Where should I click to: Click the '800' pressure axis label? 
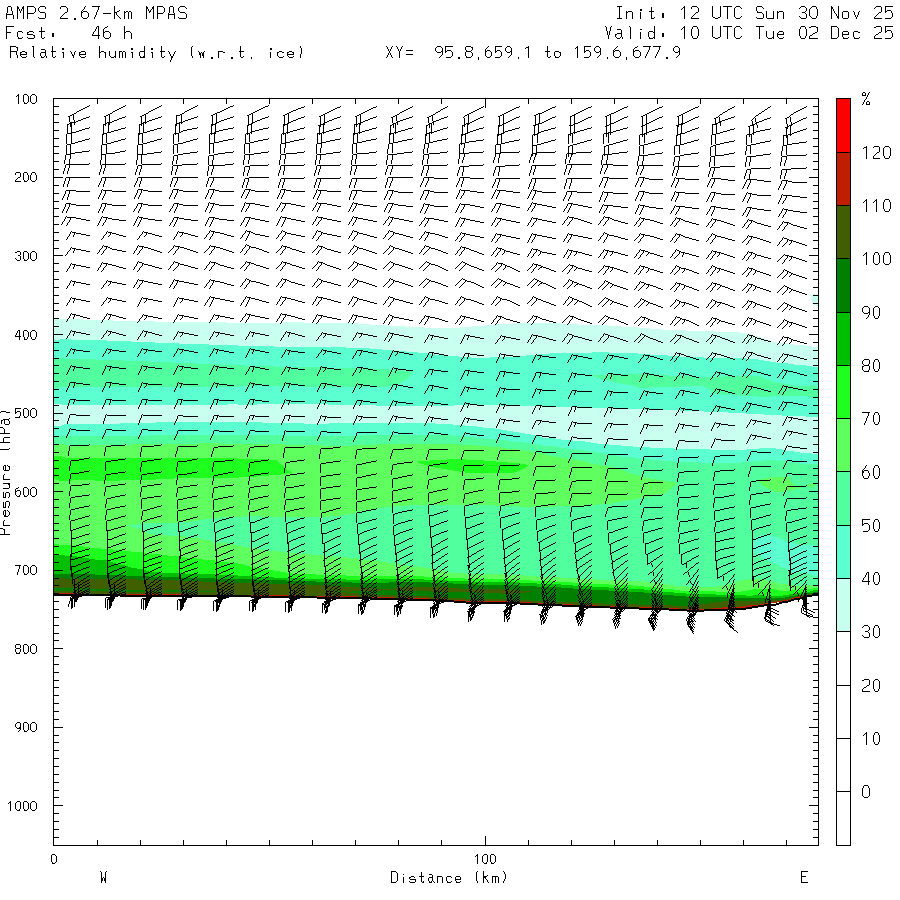26,649
